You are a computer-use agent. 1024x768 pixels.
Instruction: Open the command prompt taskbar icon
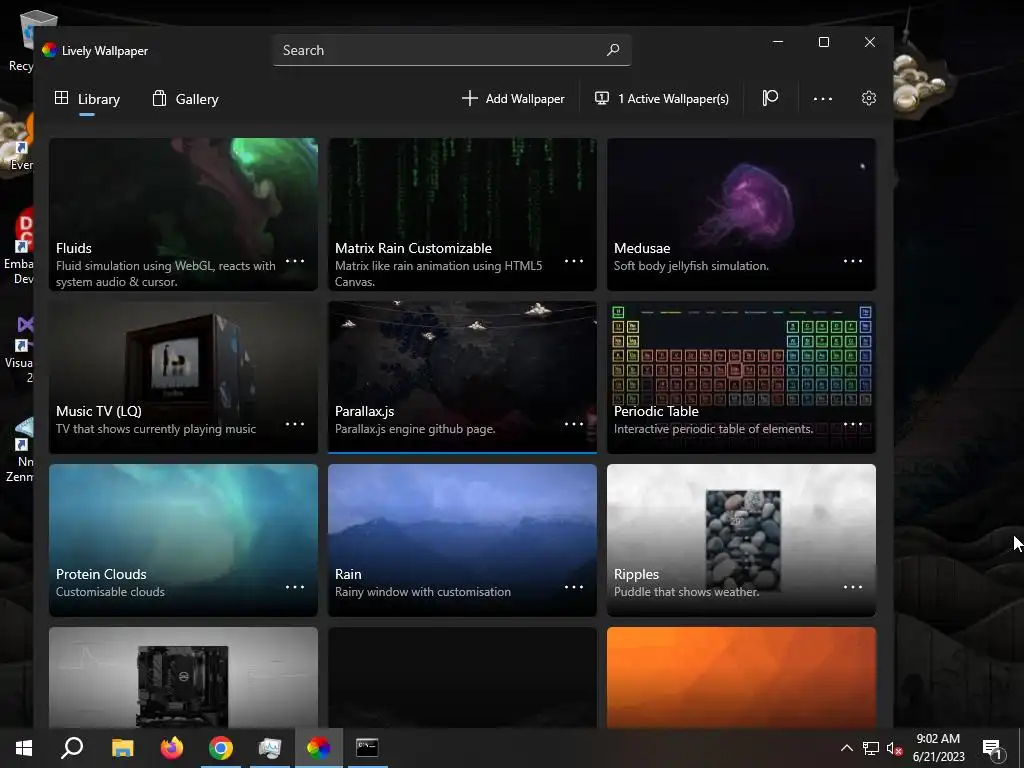tap(367, 748)
